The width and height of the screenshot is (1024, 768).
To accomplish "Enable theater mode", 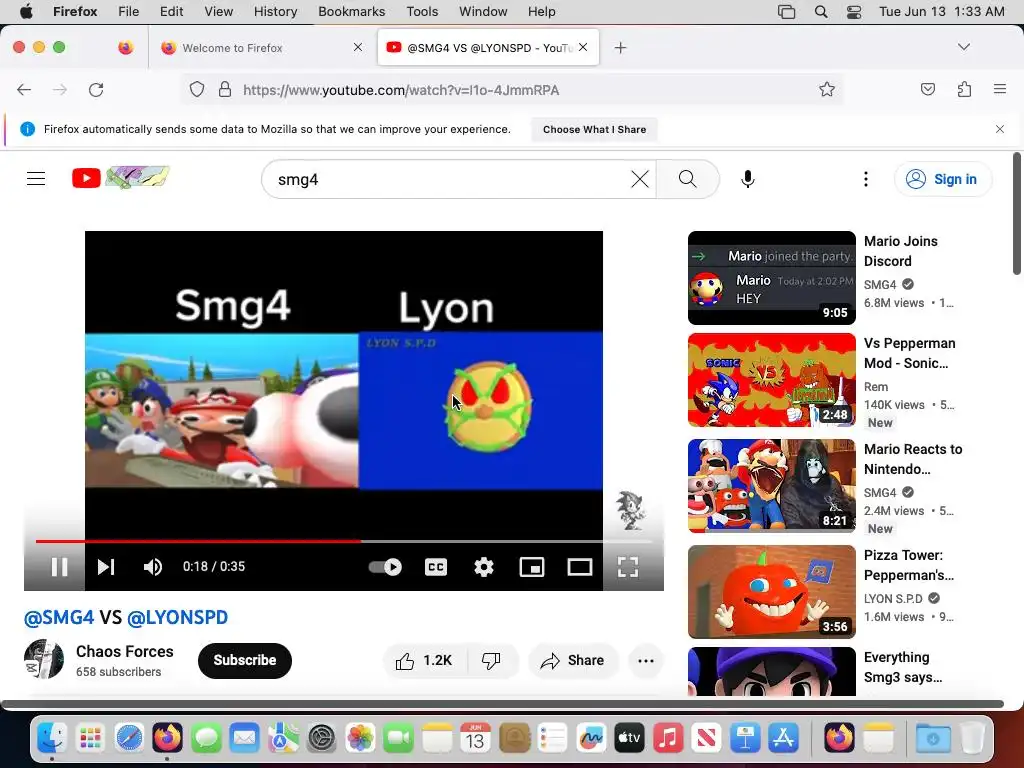I will point(579,567).
